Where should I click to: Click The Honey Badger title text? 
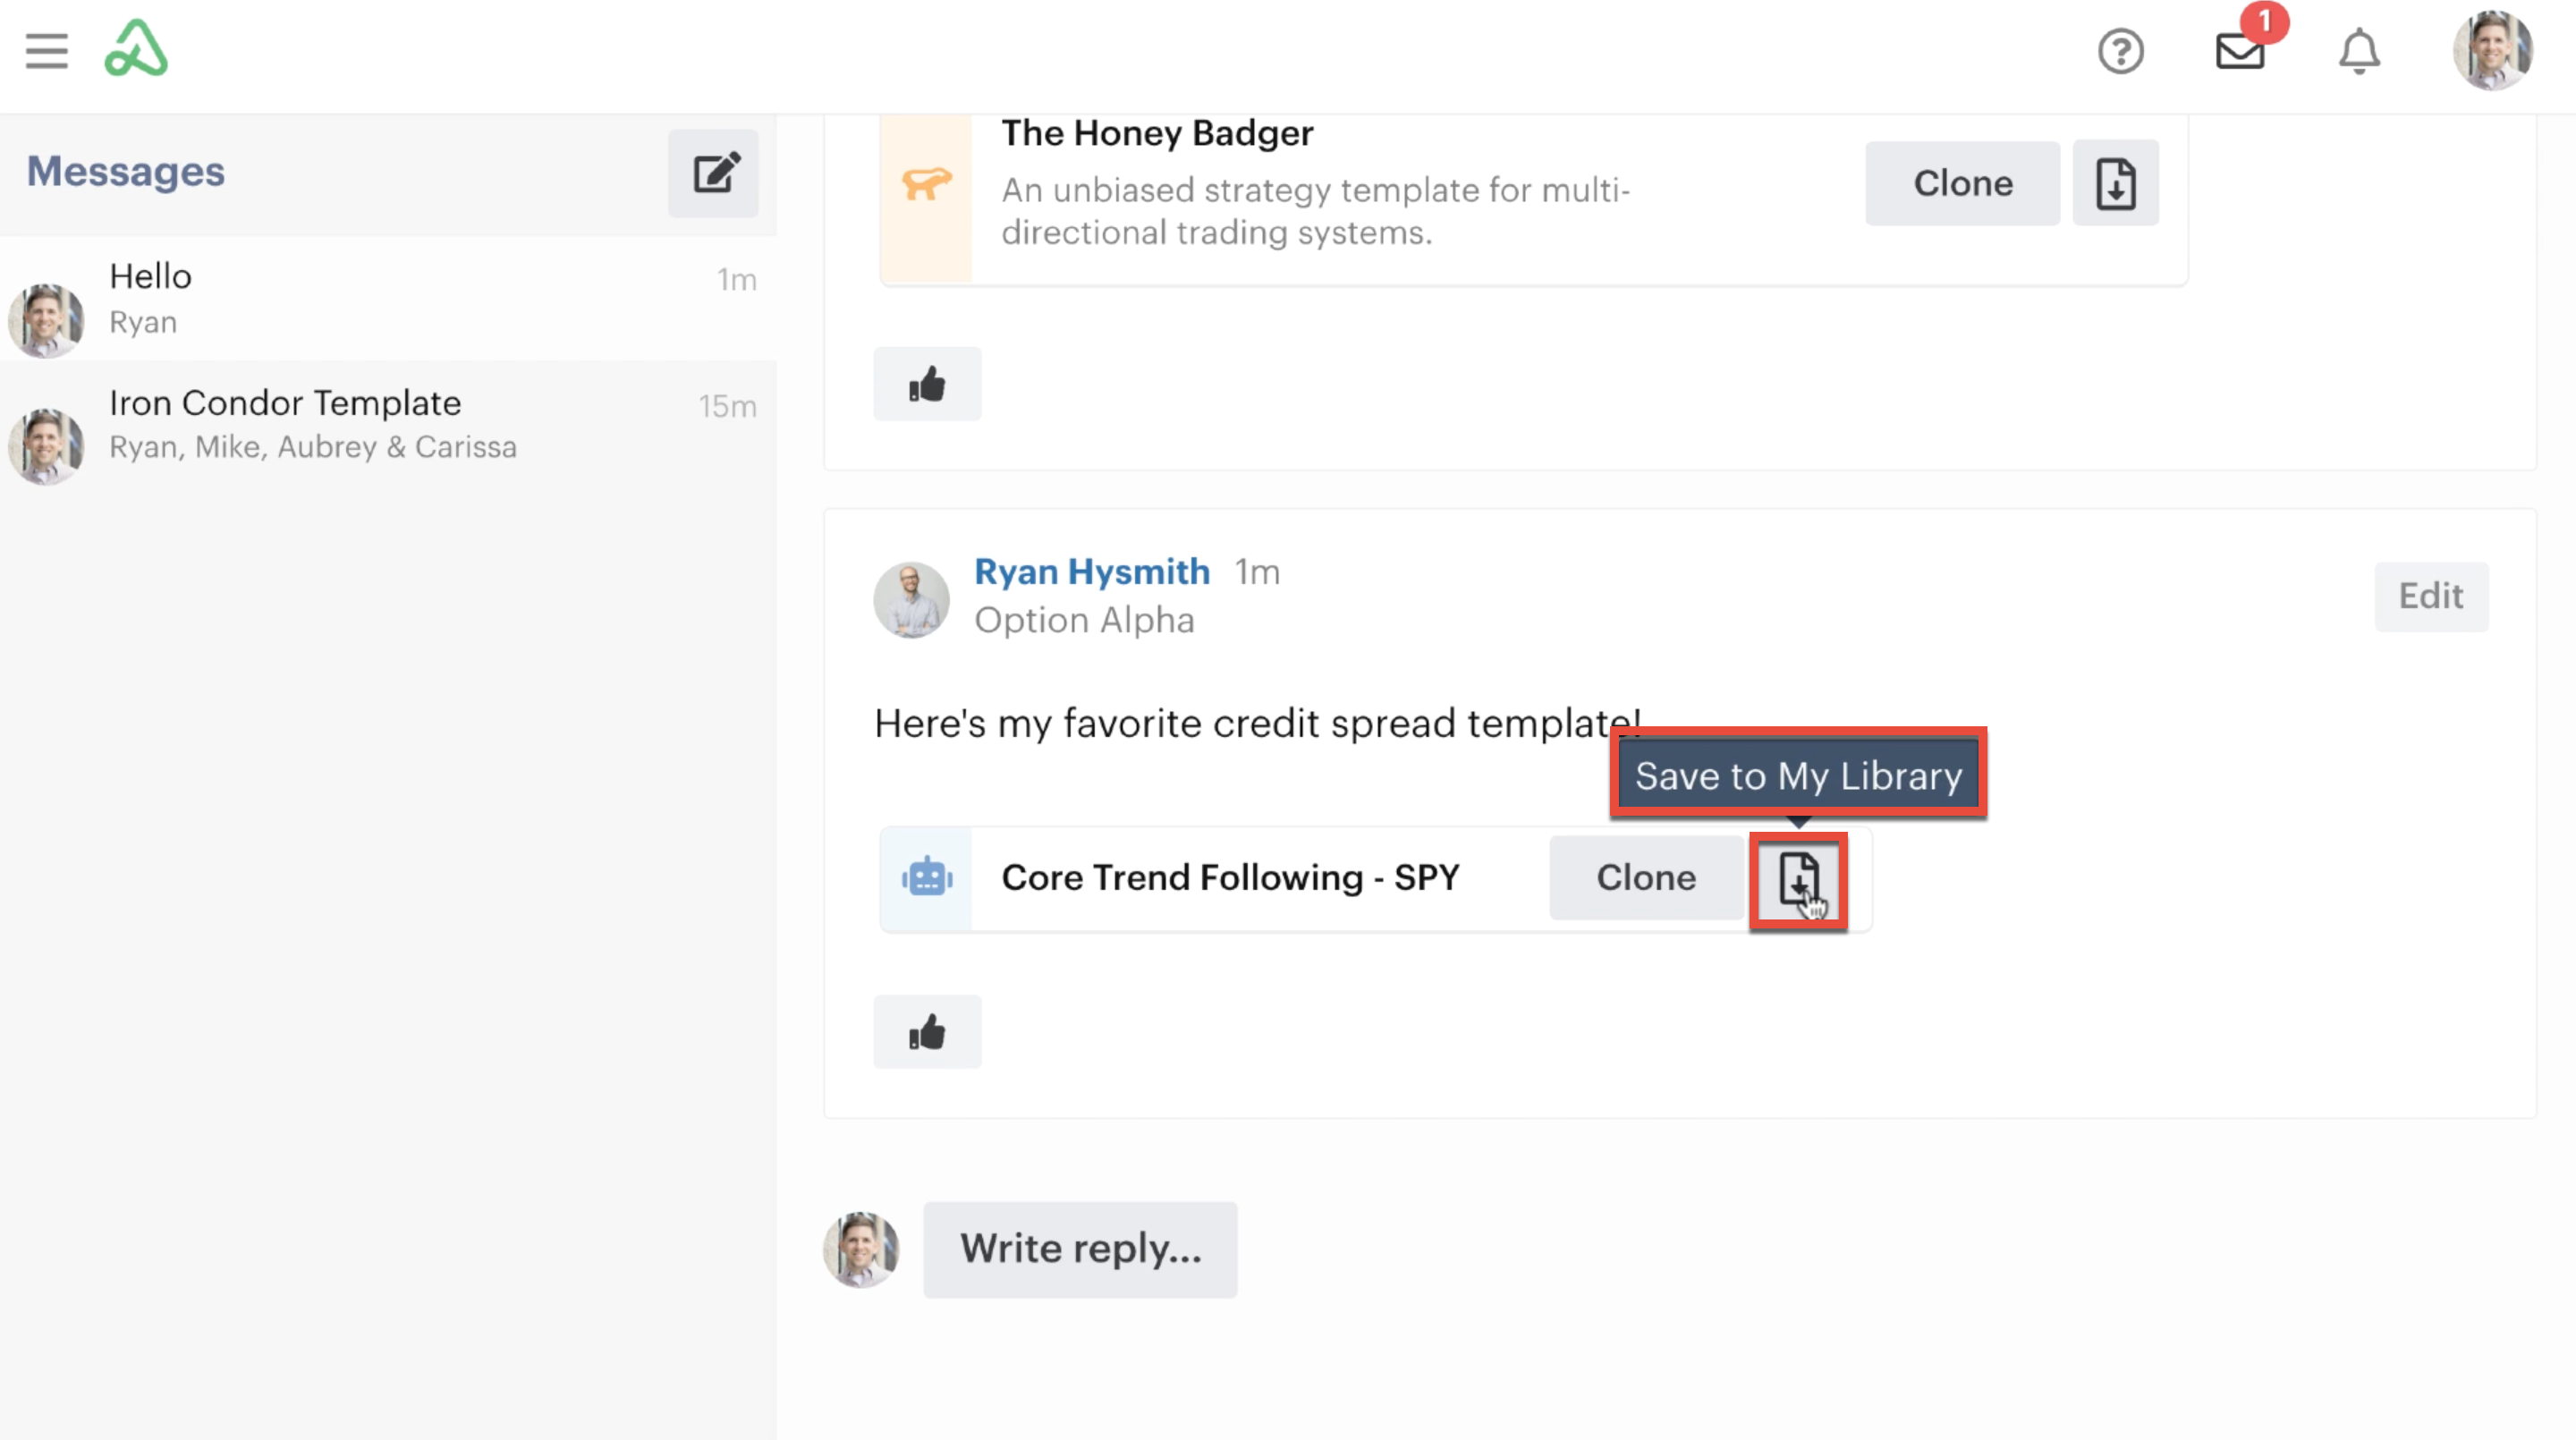(1157, 133)
